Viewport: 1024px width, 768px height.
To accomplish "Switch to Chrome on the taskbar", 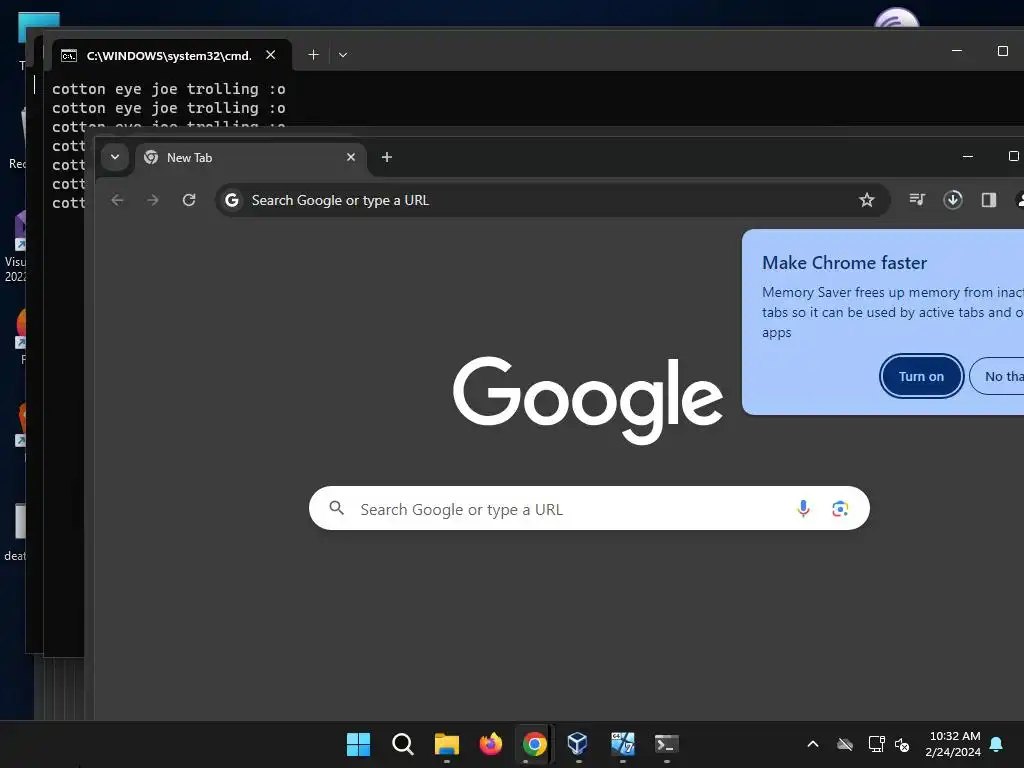I will click(x=534, y=744).
